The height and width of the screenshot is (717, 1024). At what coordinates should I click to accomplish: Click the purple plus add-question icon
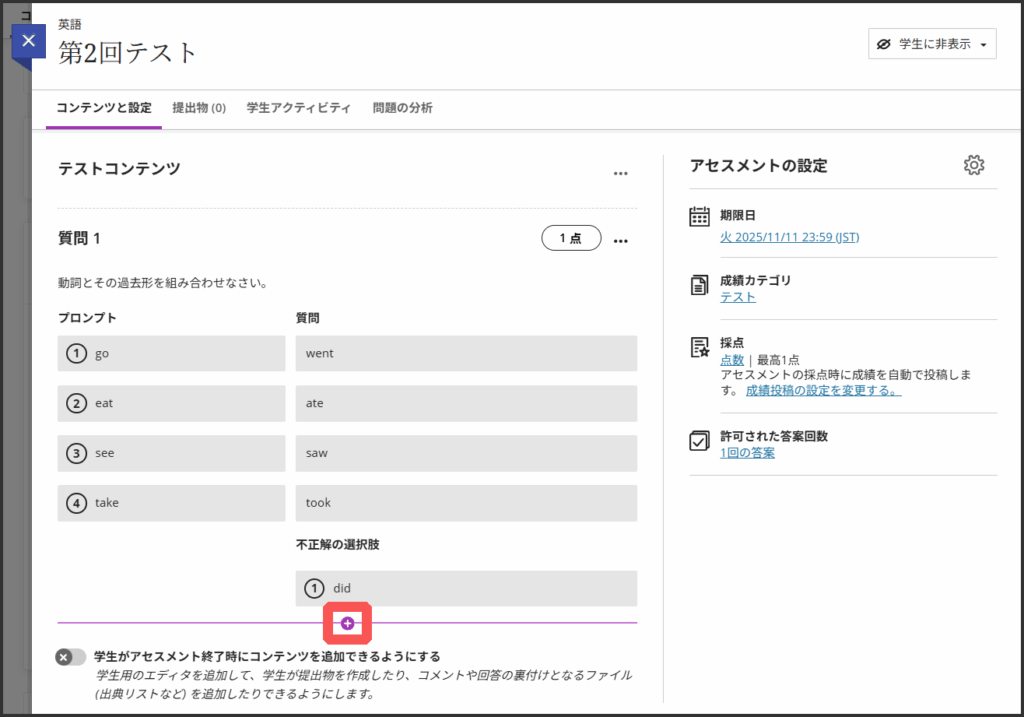347,623
